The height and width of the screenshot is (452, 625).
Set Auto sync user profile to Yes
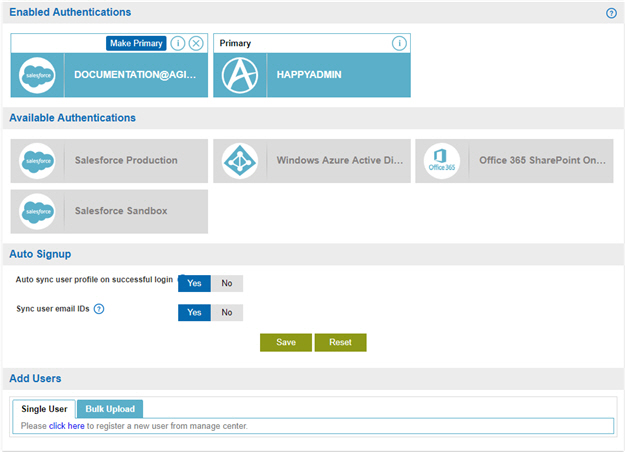[x=194, y=283]
